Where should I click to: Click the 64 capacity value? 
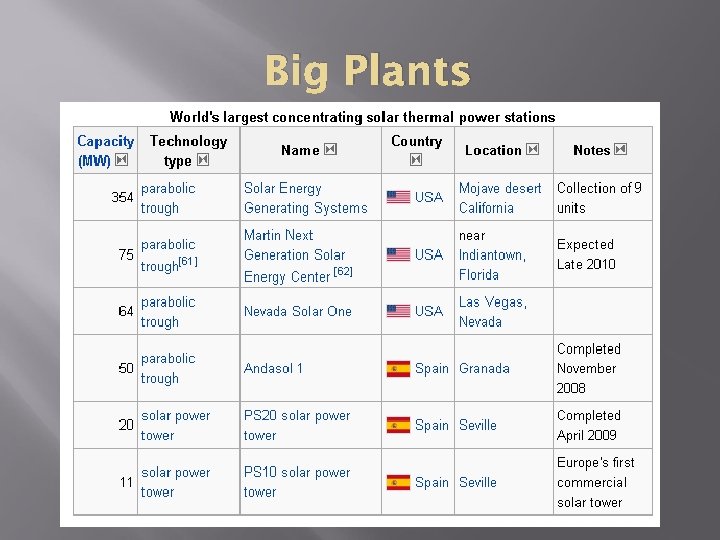pos(126,311)
